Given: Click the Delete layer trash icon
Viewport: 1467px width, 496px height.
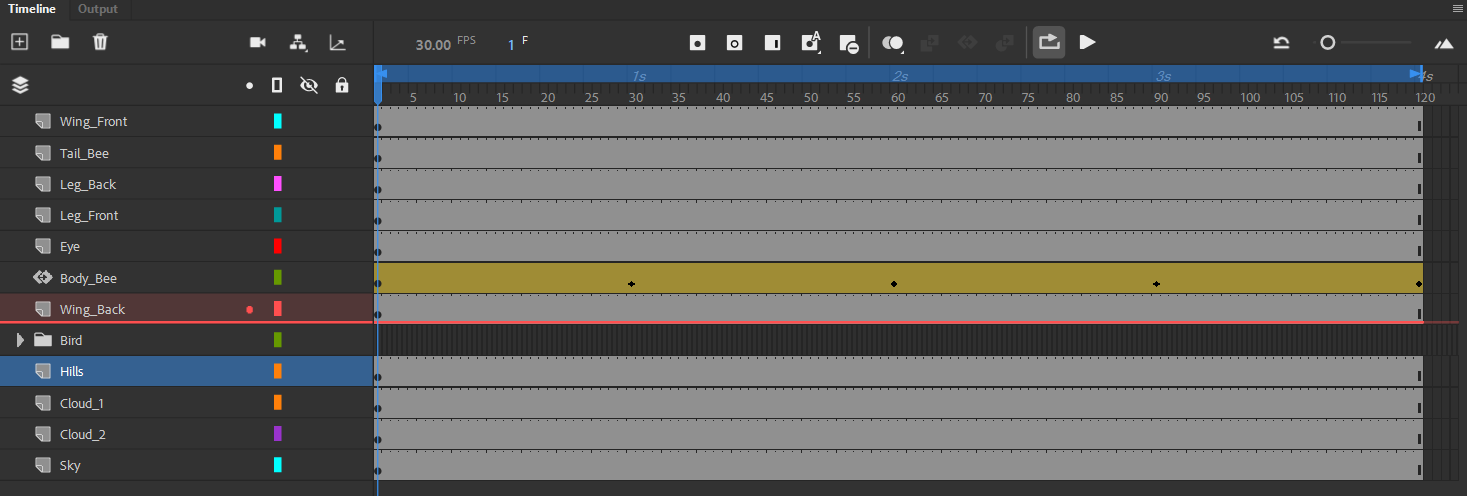Looking at the screenshot, I should pyautogui.click(x=100, y=42).
